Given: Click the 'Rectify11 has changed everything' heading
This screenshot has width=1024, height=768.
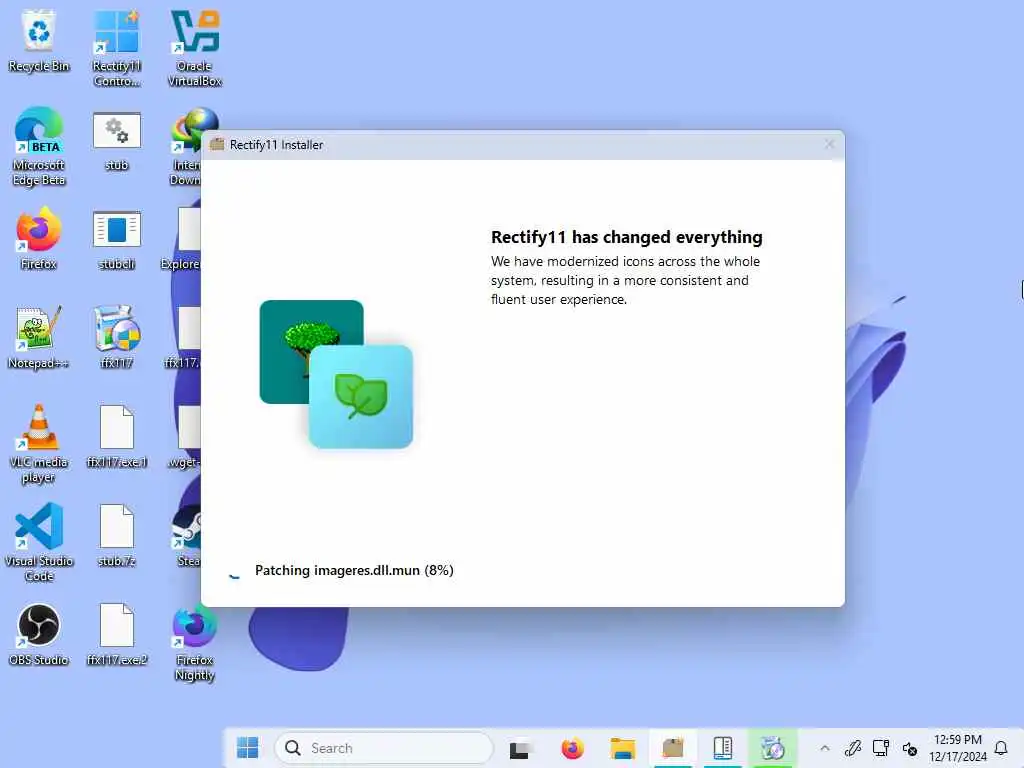Looking at the screenshot, I should pos(626,237).
